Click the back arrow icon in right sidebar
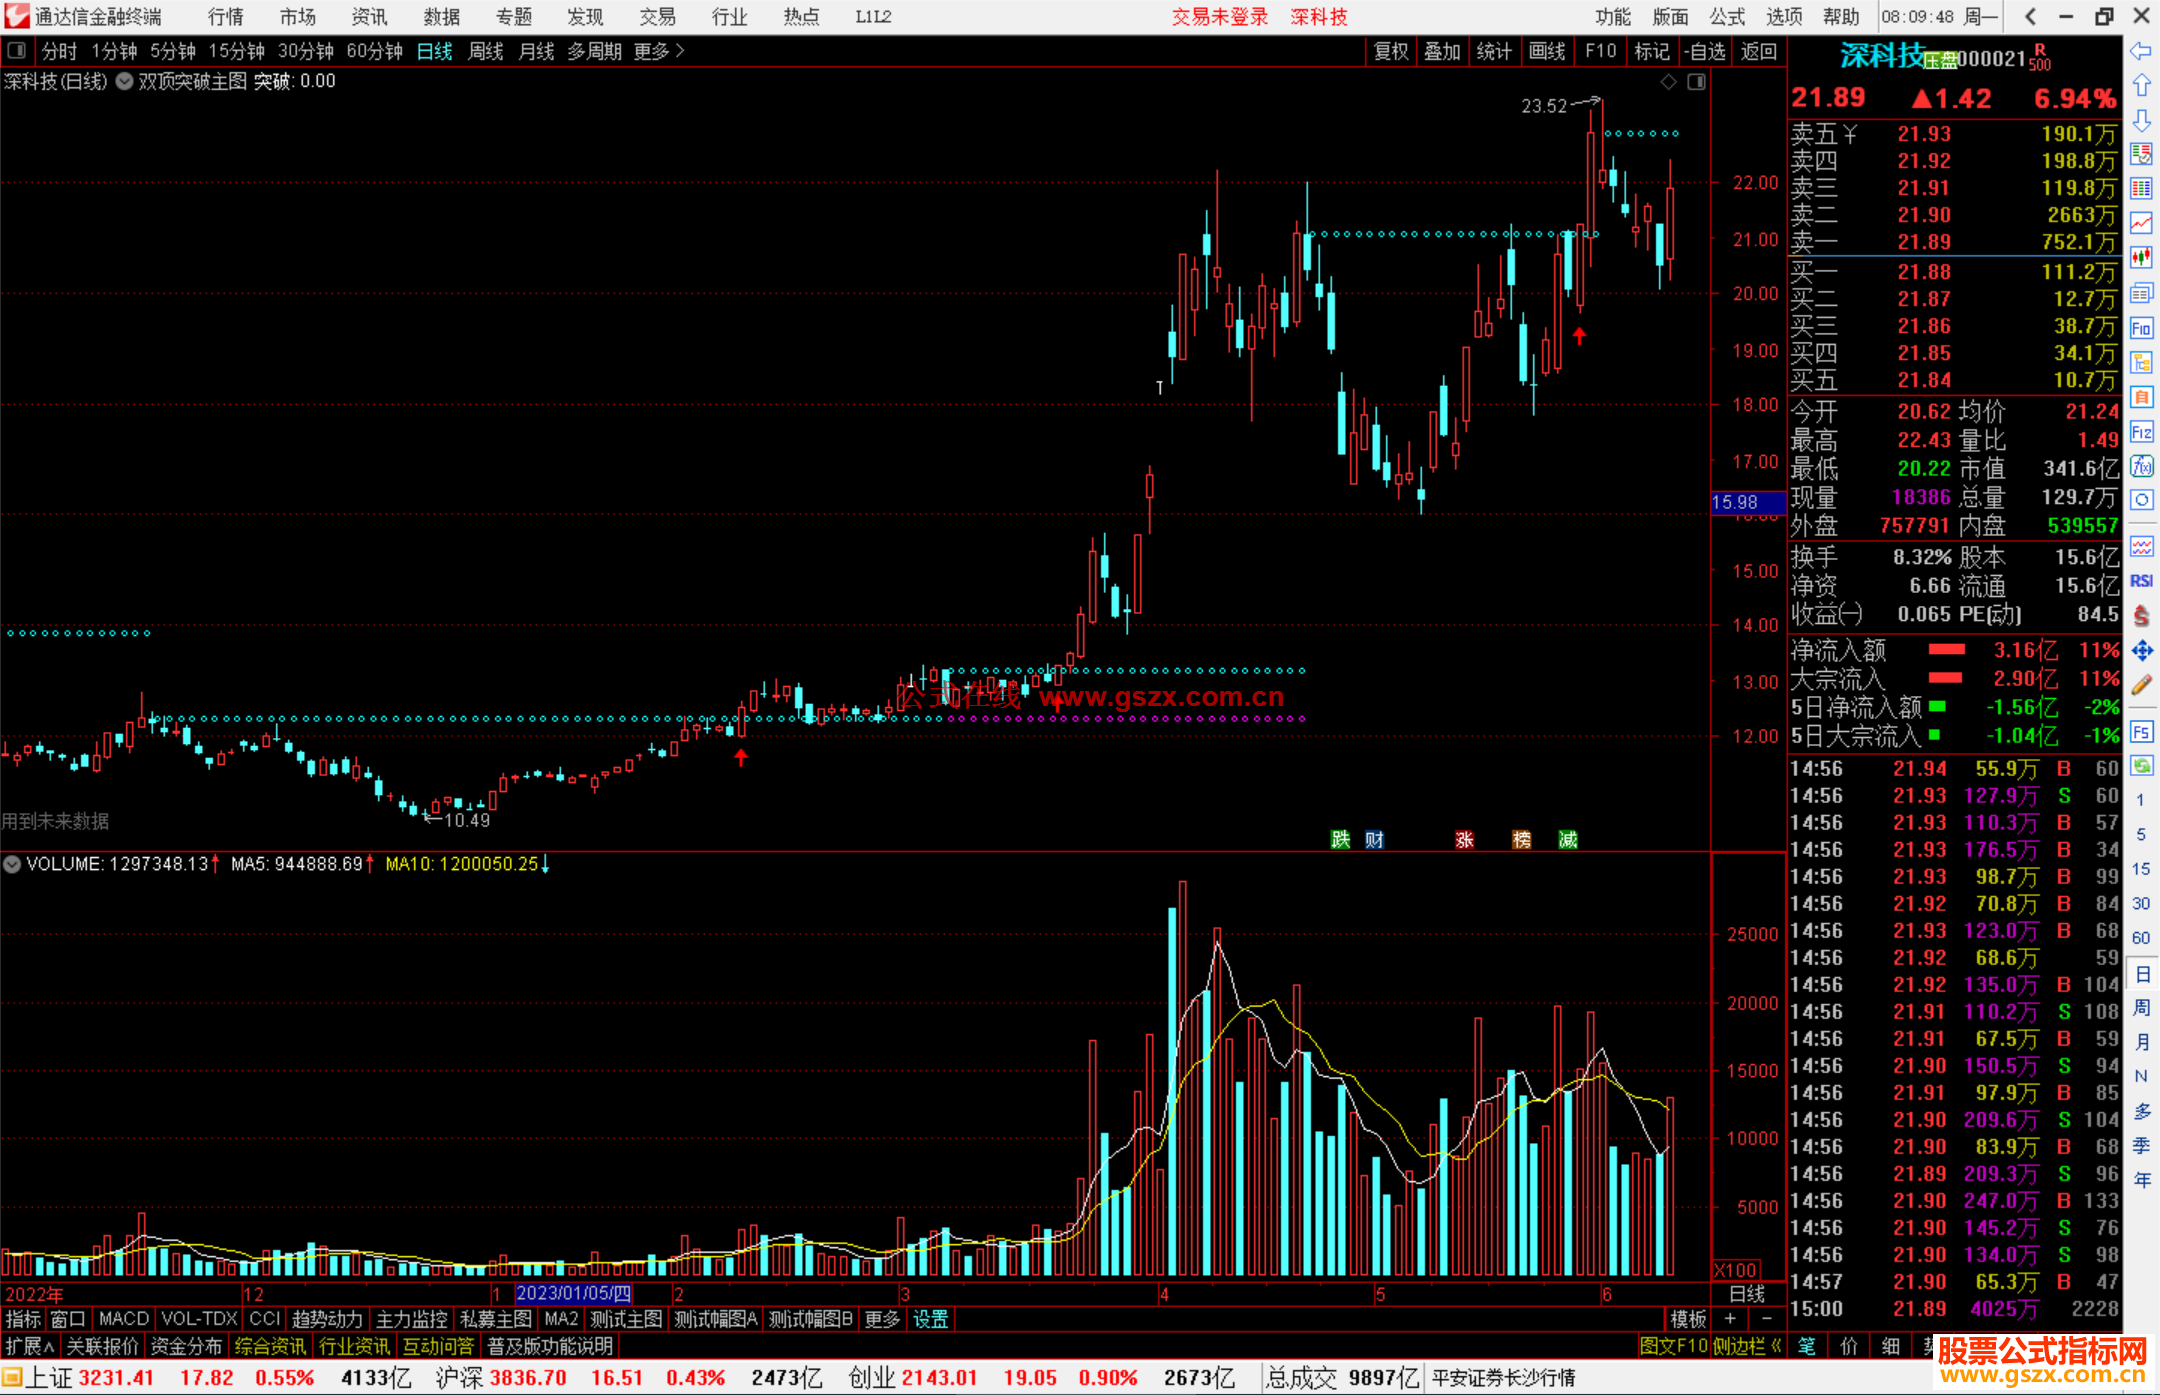 tap(2141, 51)
